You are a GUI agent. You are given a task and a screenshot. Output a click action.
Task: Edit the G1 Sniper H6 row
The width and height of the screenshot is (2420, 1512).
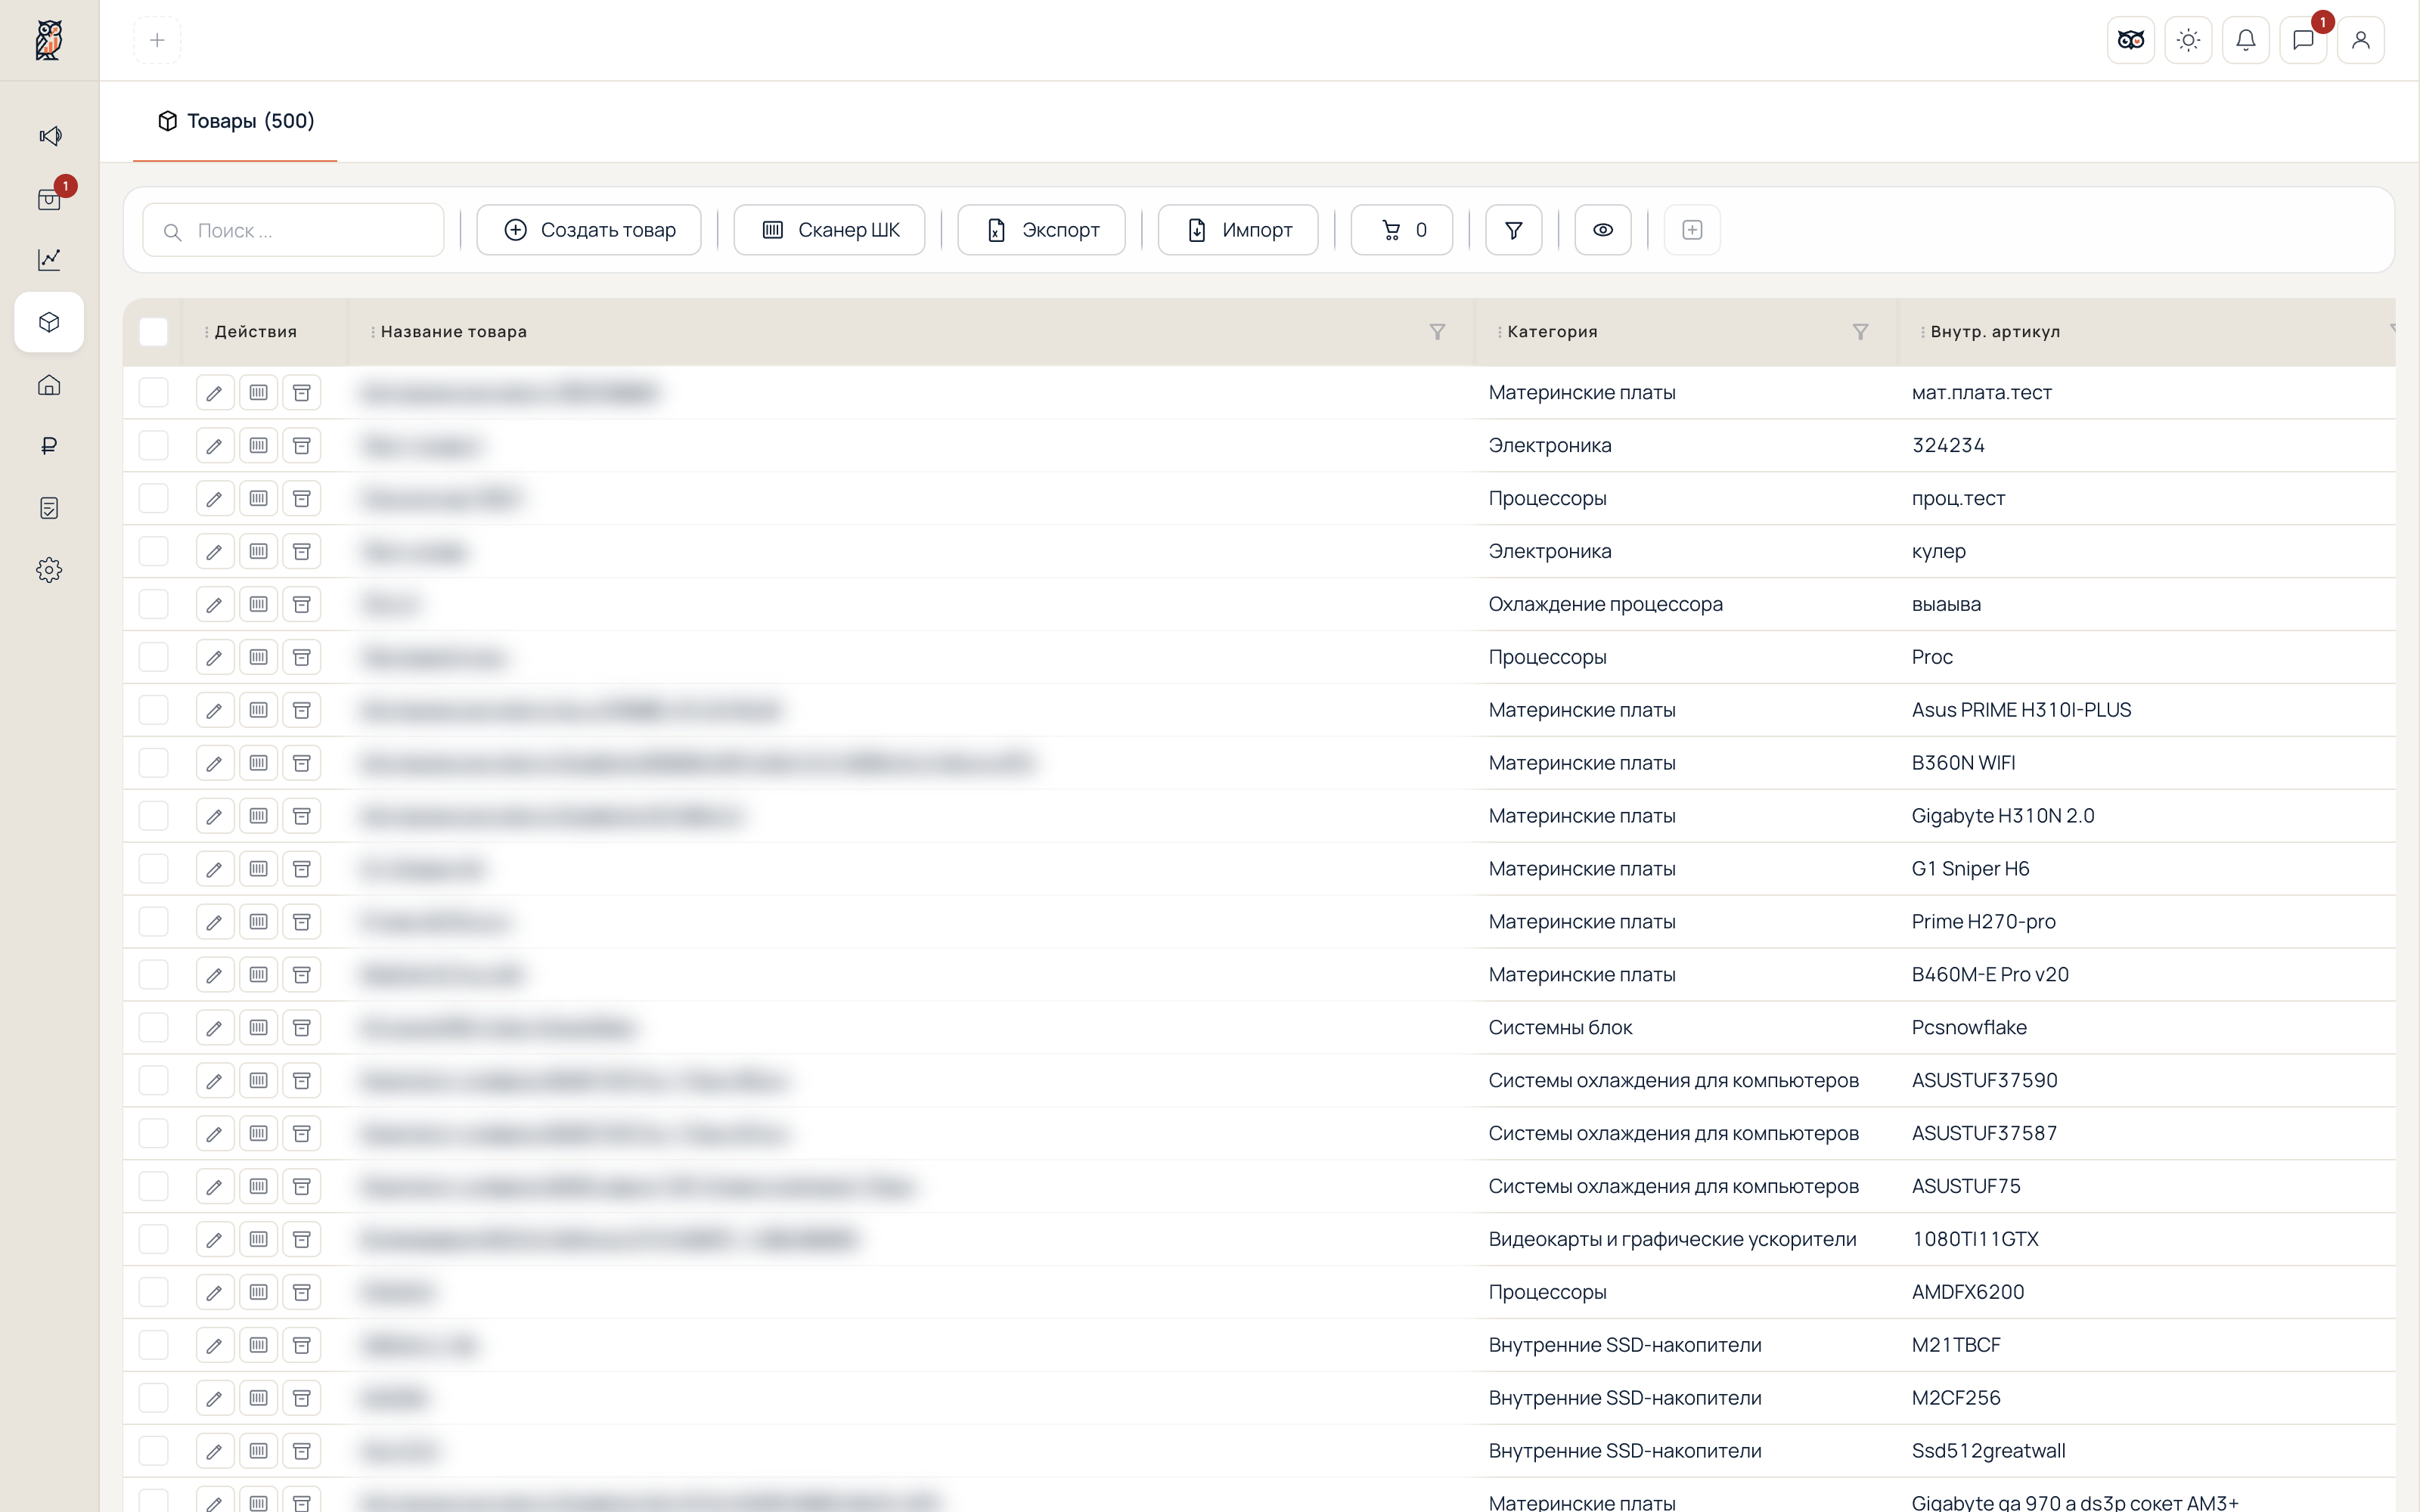pyautogui.click(x=215, y=869)
